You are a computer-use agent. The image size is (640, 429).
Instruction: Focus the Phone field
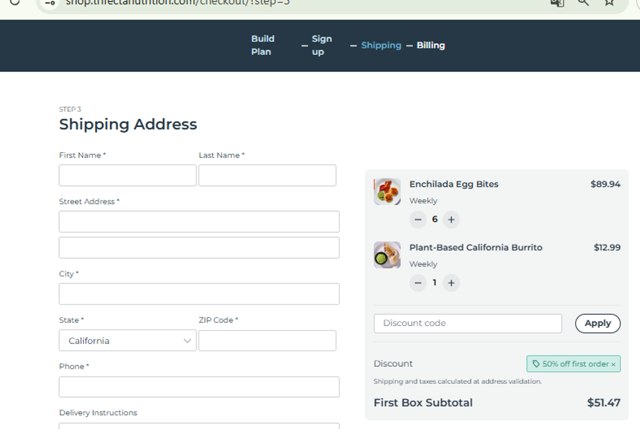click(x=199, y=387)
